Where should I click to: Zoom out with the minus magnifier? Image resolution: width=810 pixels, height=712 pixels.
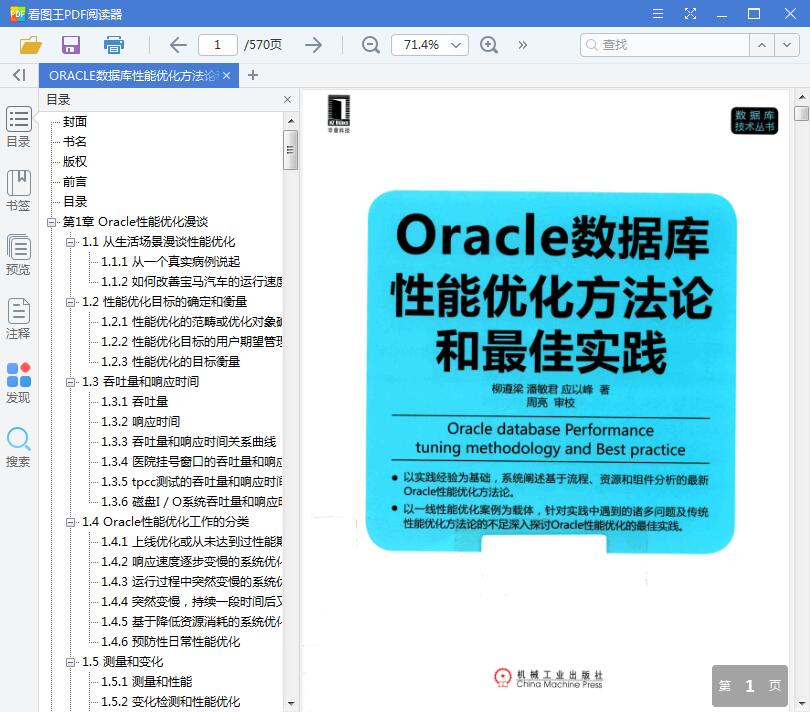point(370,45)
